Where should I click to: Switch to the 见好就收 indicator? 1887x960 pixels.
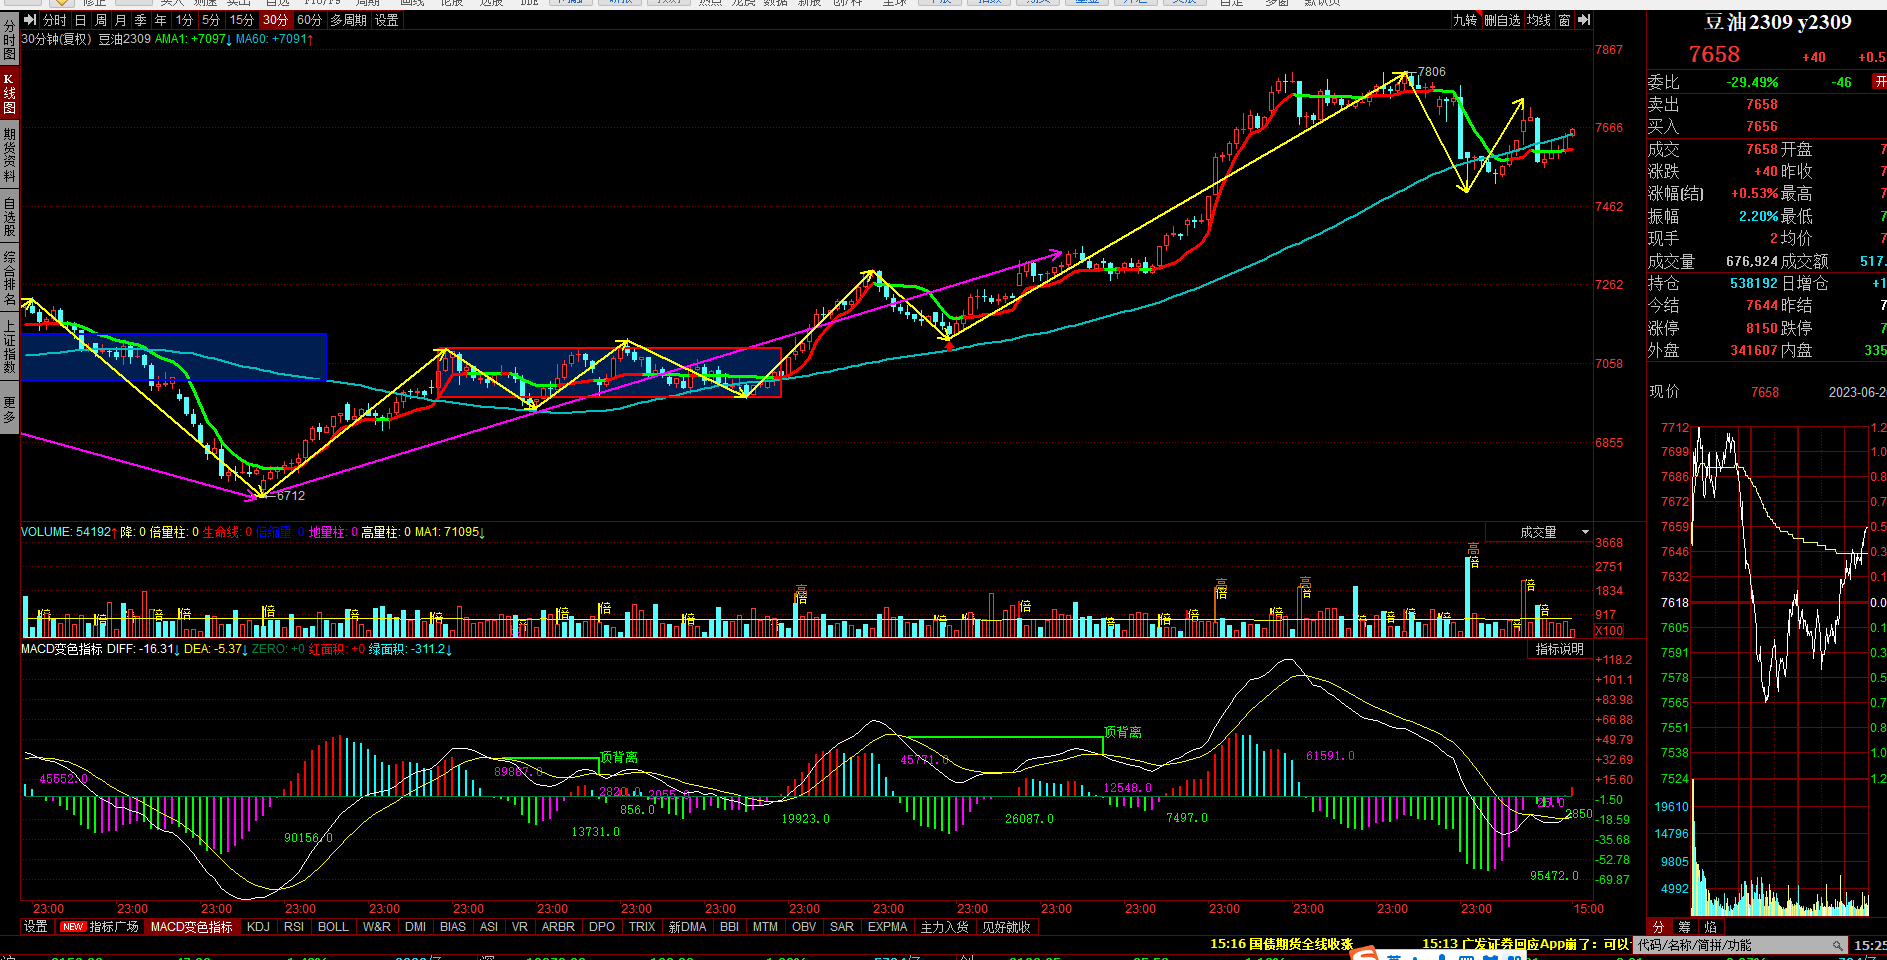(1006, 927)
